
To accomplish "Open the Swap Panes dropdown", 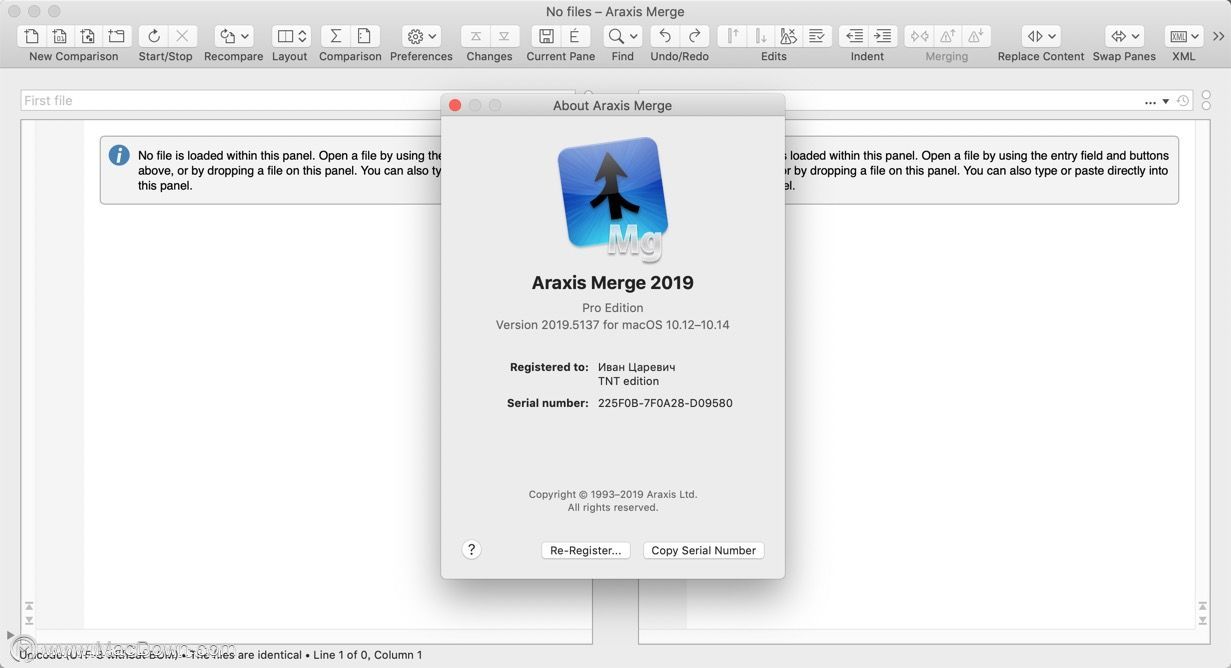I will [1124, 36].
